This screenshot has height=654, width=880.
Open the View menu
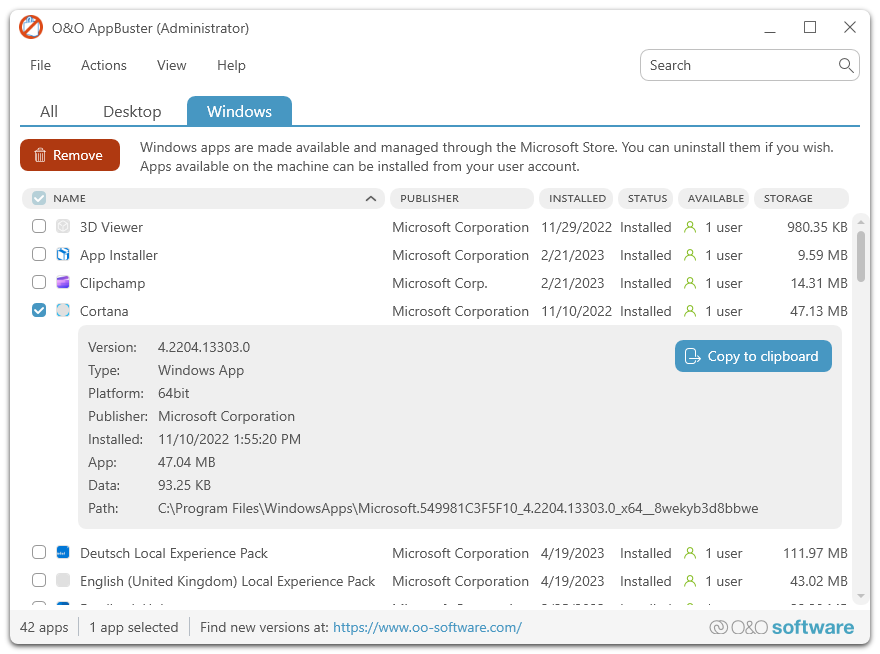[x=171, y=65]
